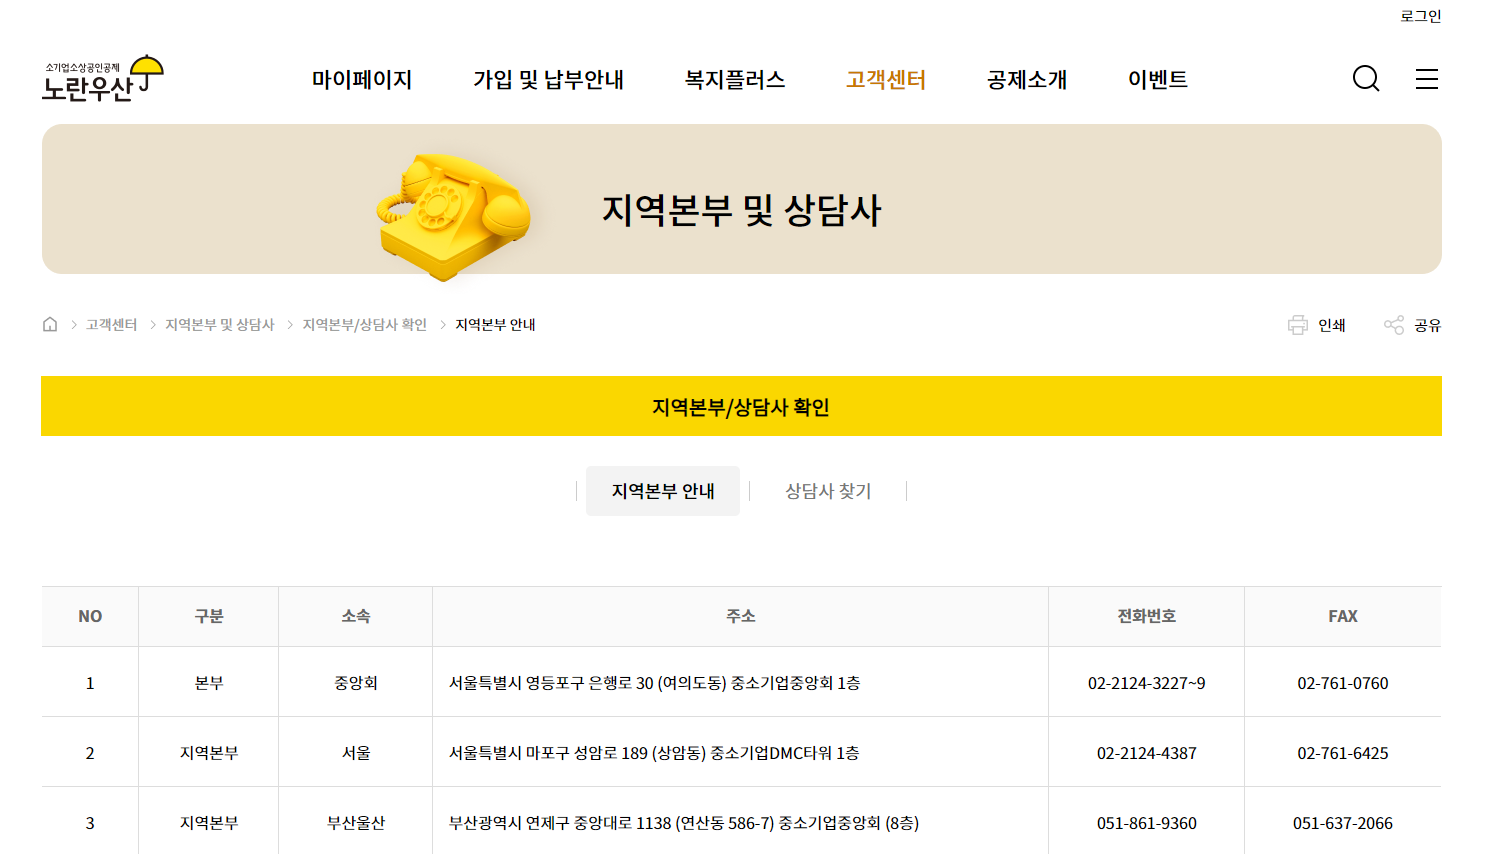1491x854 pixels.
Task: Open the 복지플러스 menu
Action: coord(735,79)
